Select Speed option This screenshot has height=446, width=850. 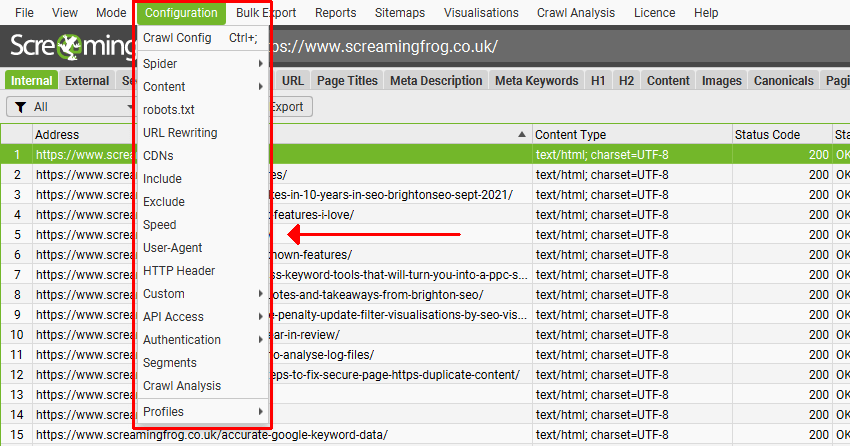coord(203,225)
